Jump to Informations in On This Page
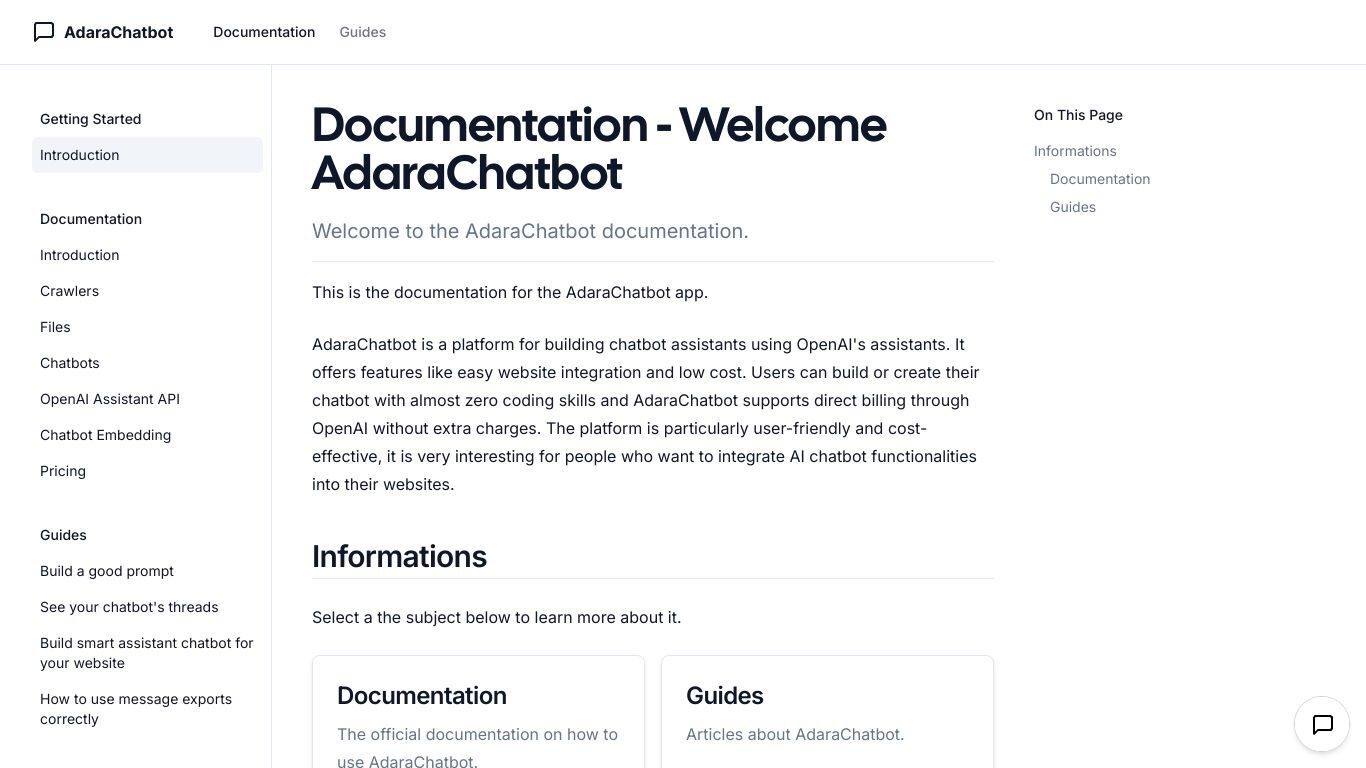The width and height of the screenshot is (1366, 768). click(1075, 151)
